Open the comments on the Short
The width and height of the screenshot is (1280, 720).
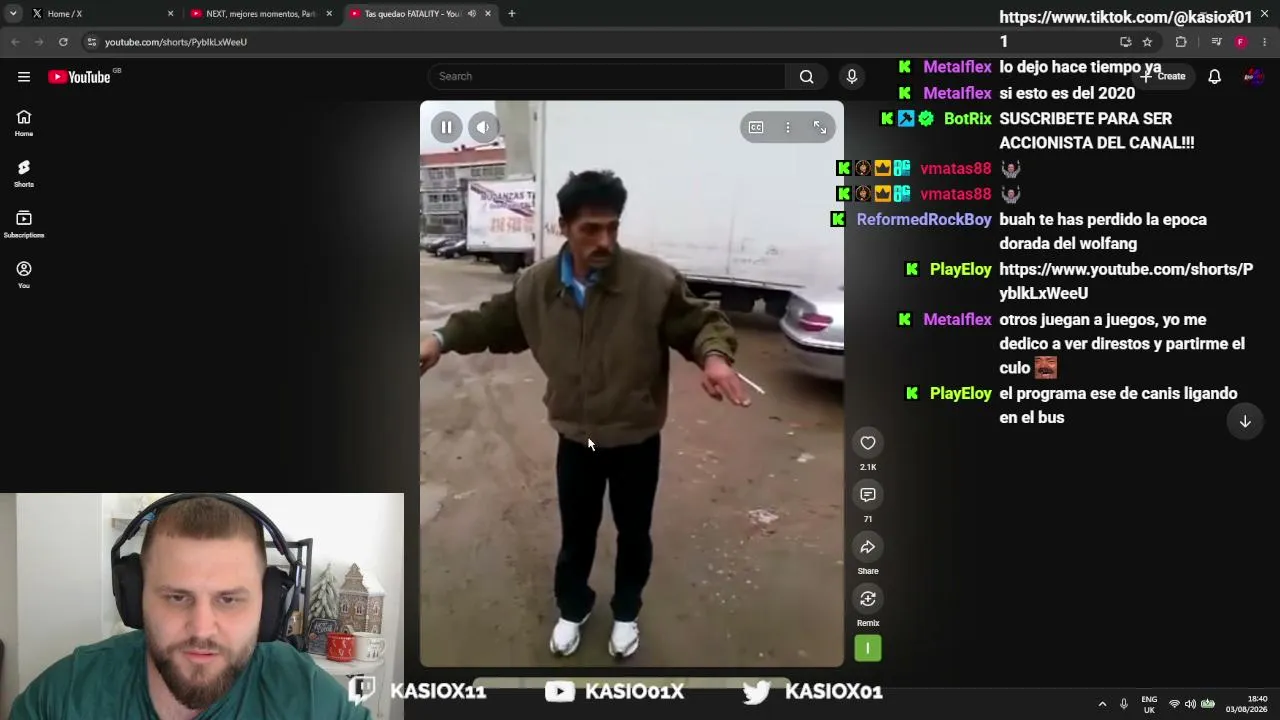point(868,495)
